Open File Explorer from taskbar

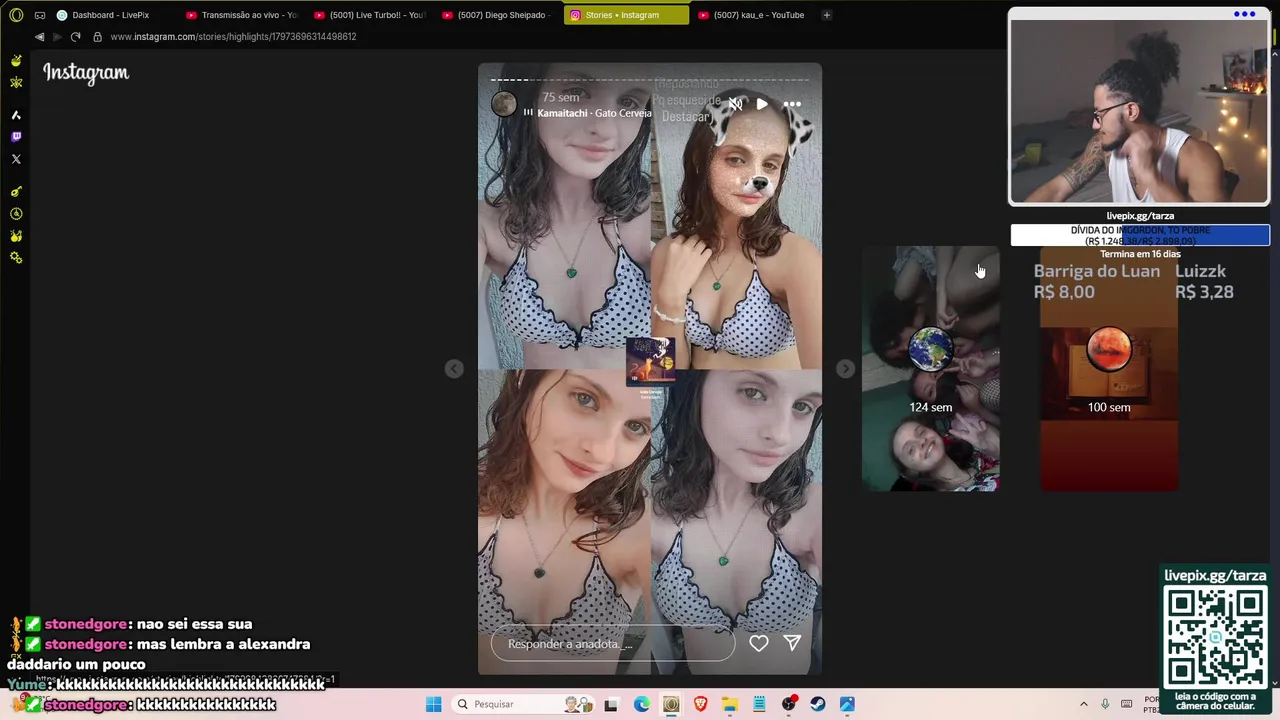coord(730,704)
